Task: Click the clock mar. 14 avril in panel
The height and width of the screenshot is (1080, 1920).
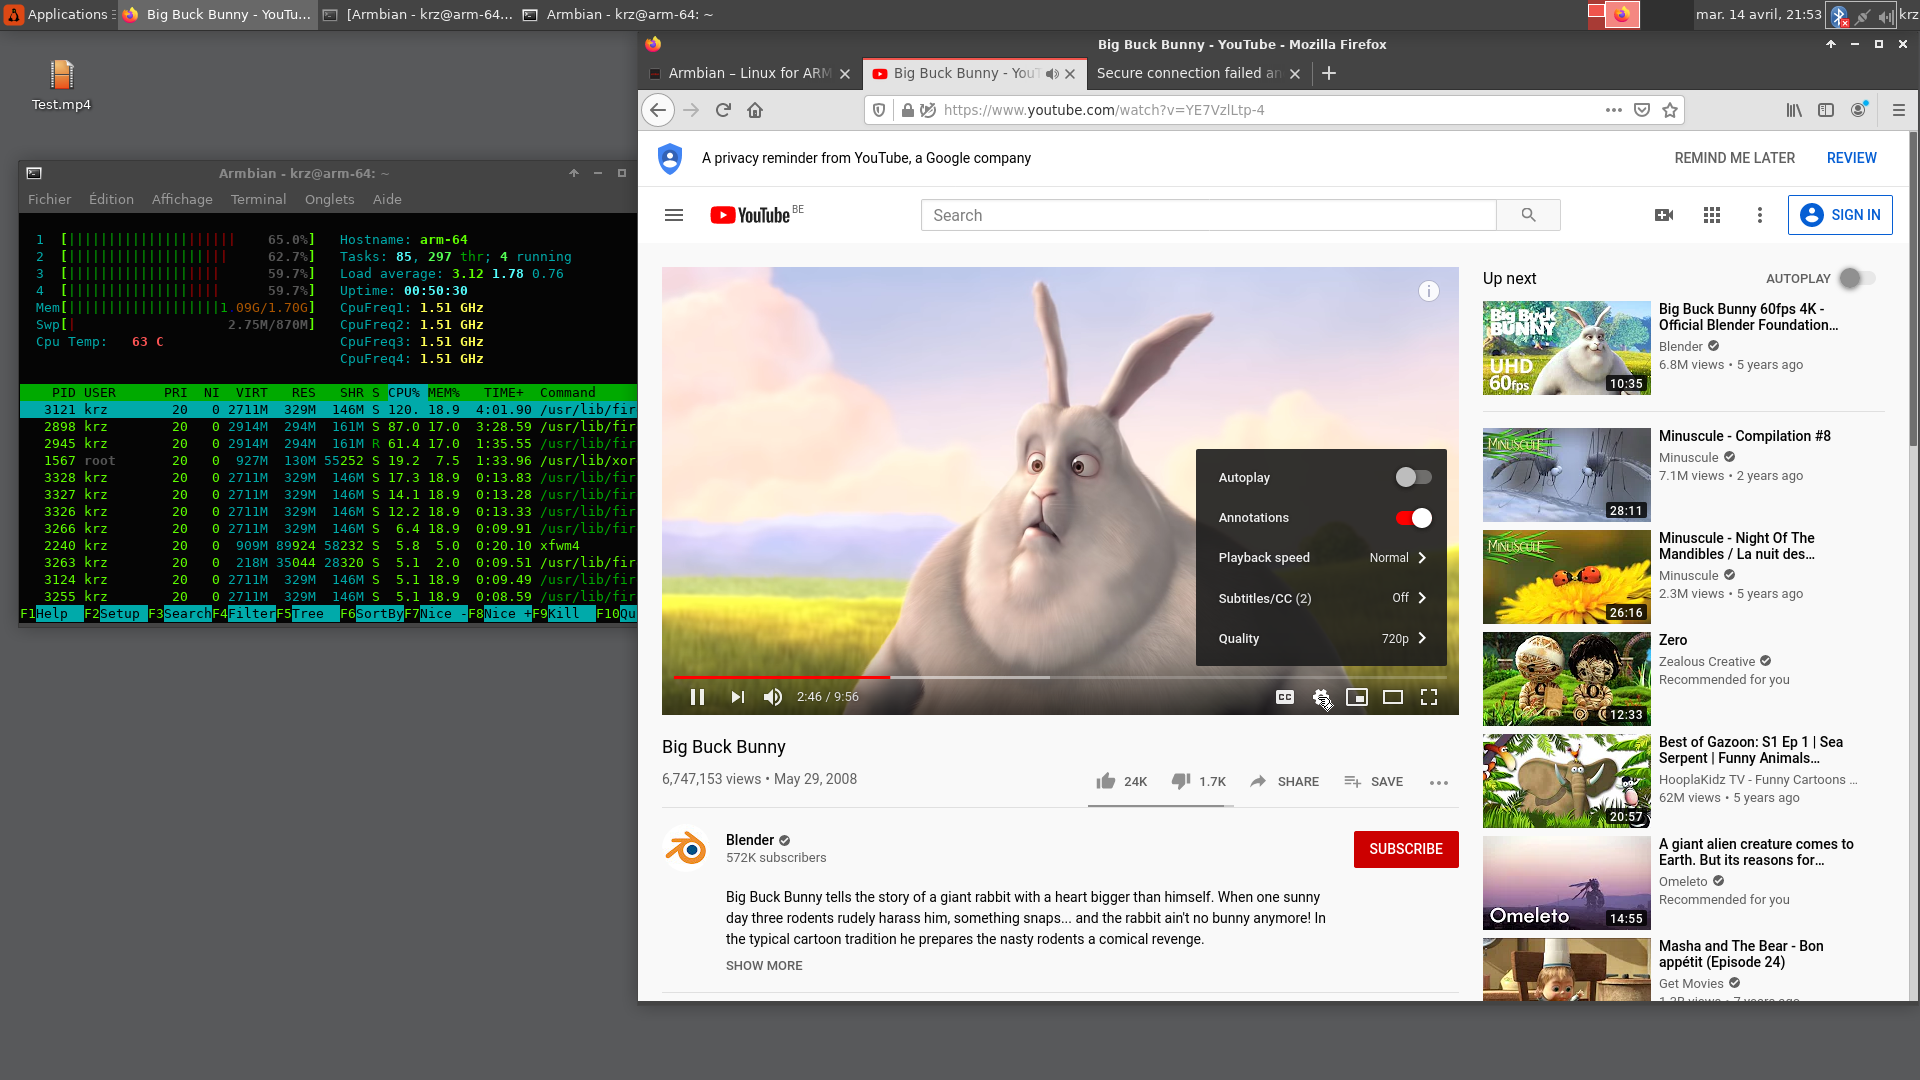Action: [1758, 14]
